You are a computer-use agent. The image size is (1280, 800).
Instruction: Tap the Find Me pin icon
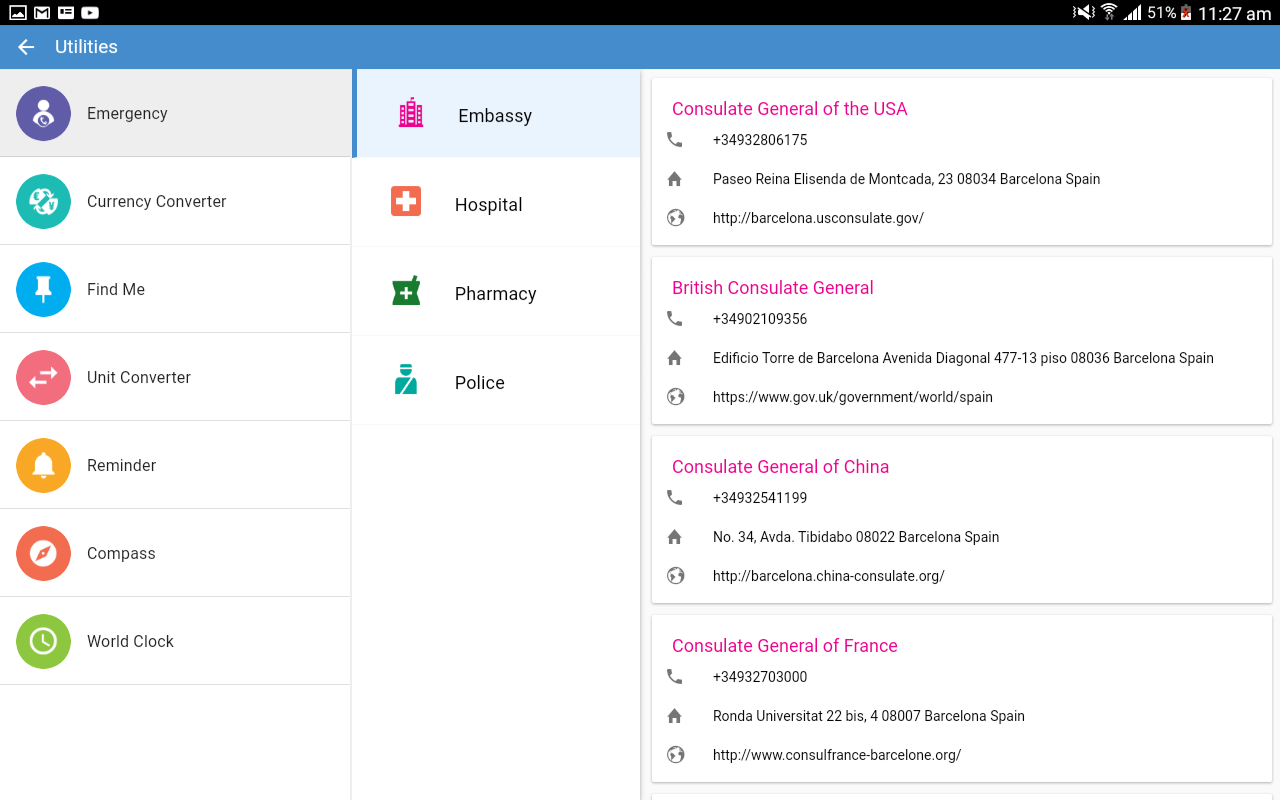(43, 289)
